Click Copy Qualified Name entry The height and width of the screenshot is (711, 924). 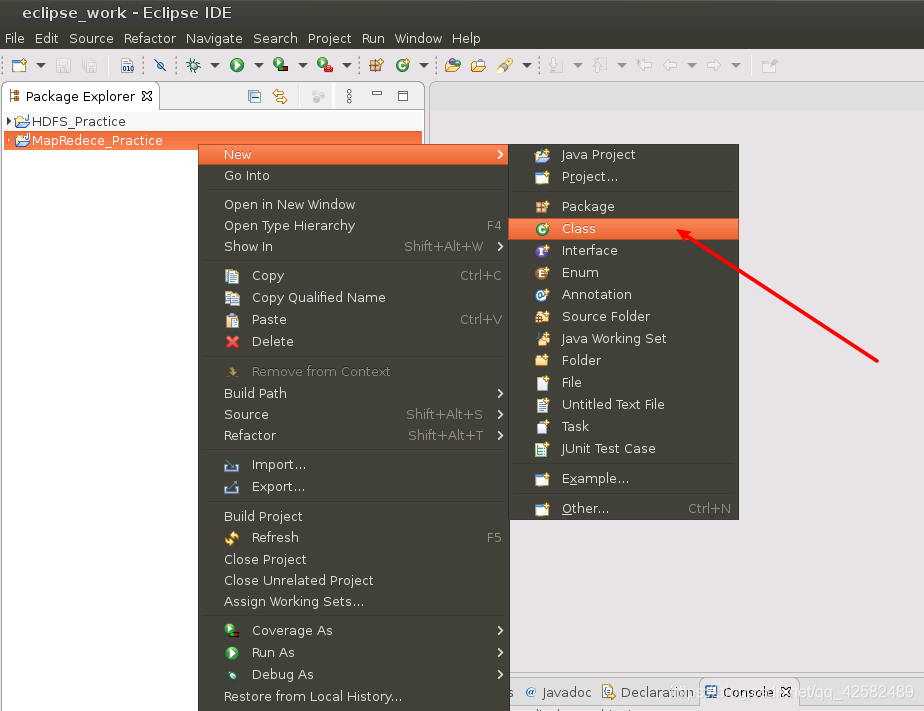[354, 298]
